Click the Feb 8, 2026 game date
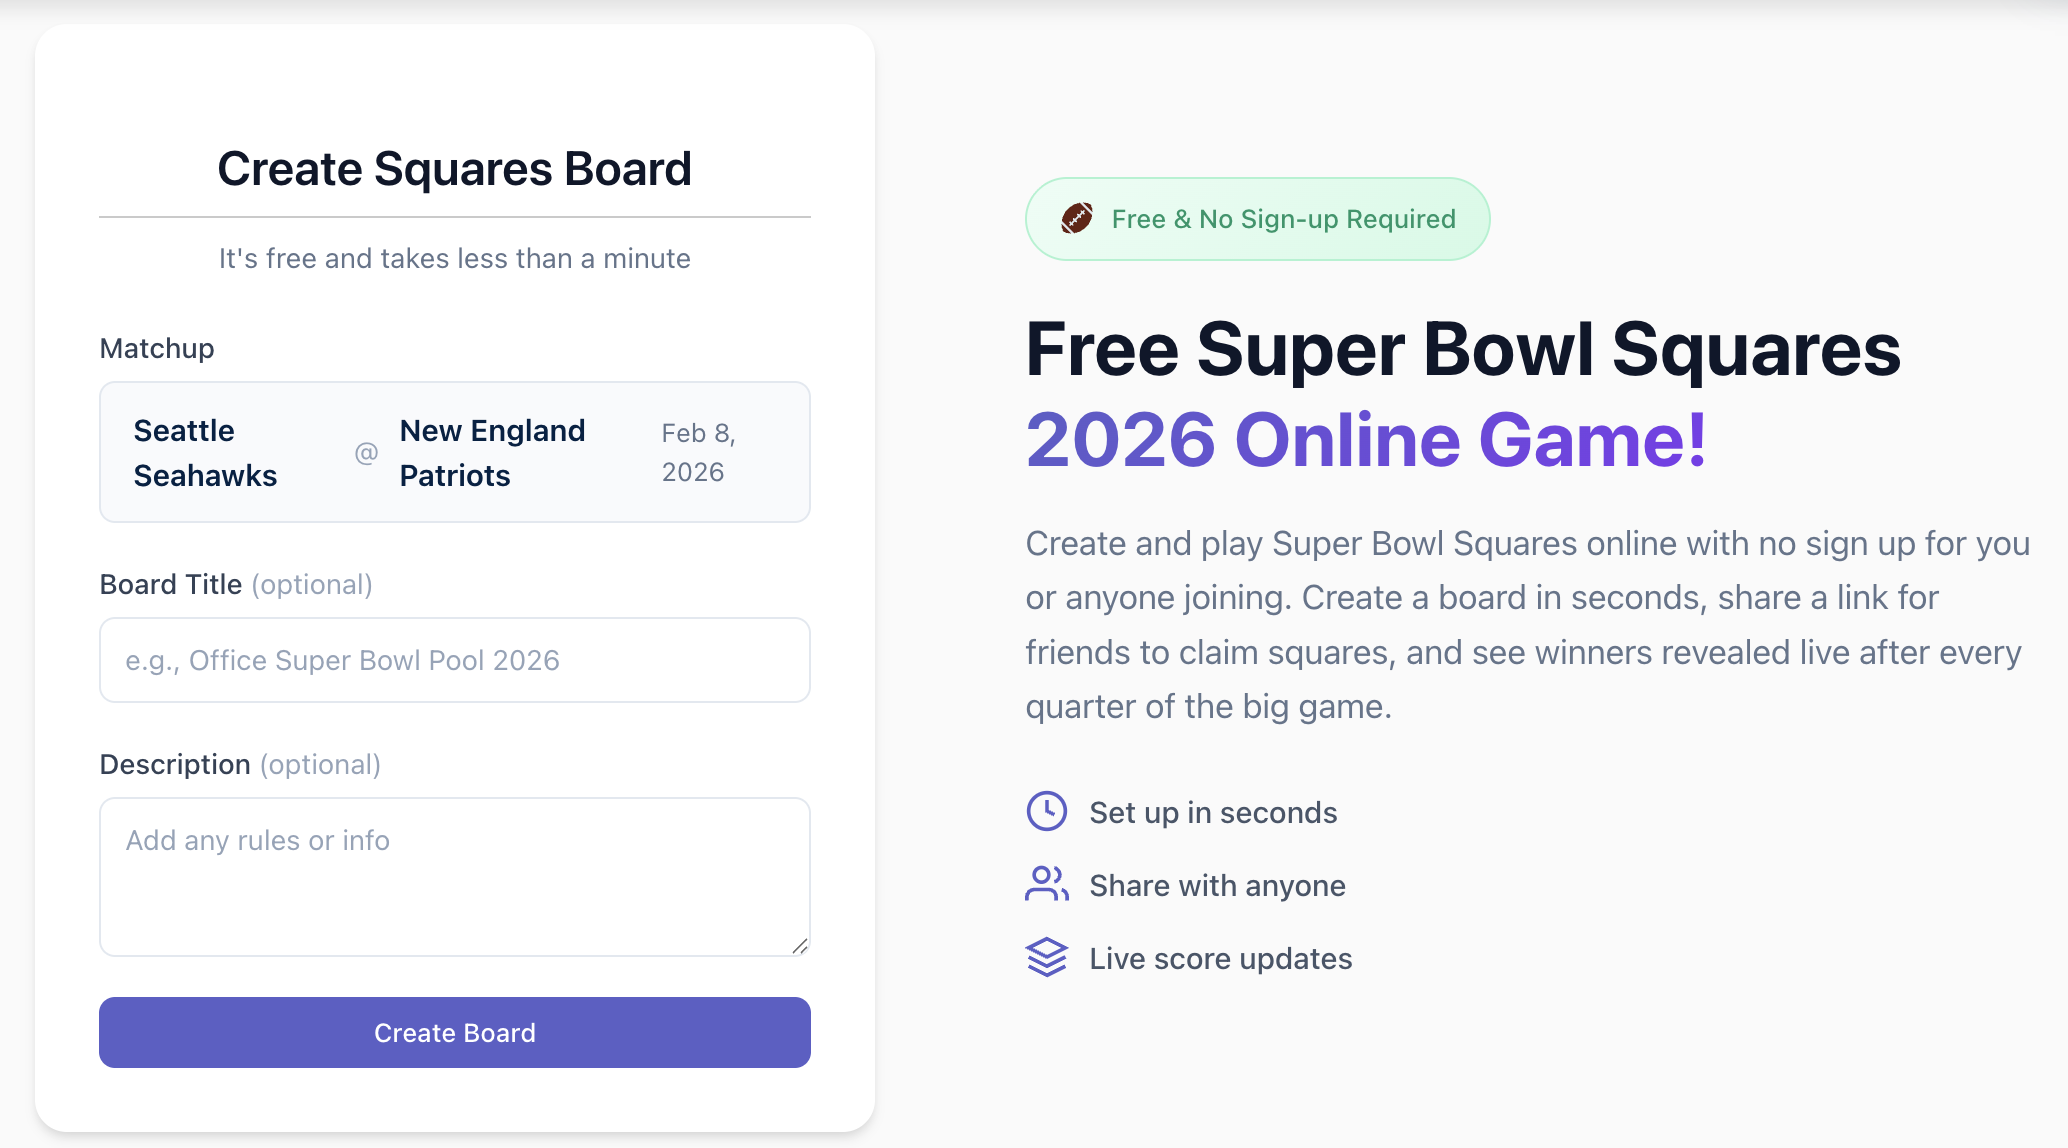 [698, 452]
